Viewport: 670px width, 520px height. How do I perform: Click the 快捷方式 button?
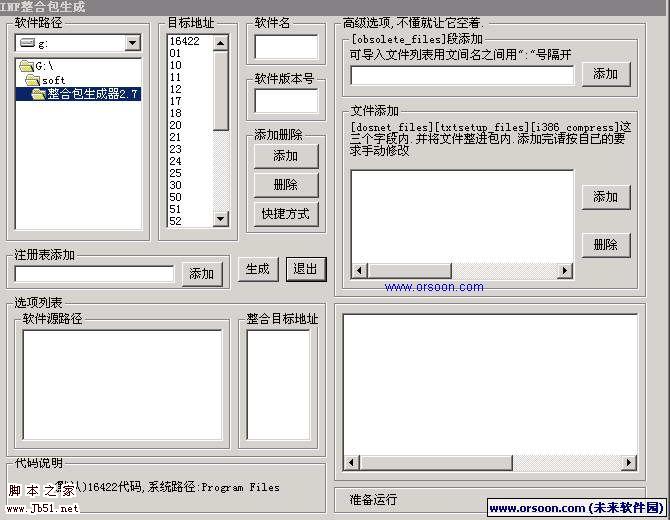point(286,214)
